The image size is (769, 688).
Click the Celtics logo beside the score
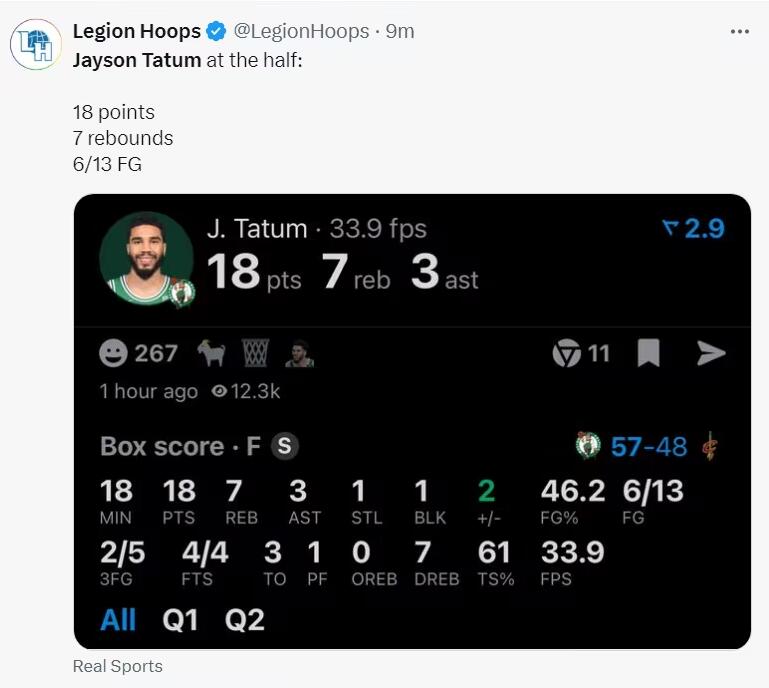(x=588, y=446)
